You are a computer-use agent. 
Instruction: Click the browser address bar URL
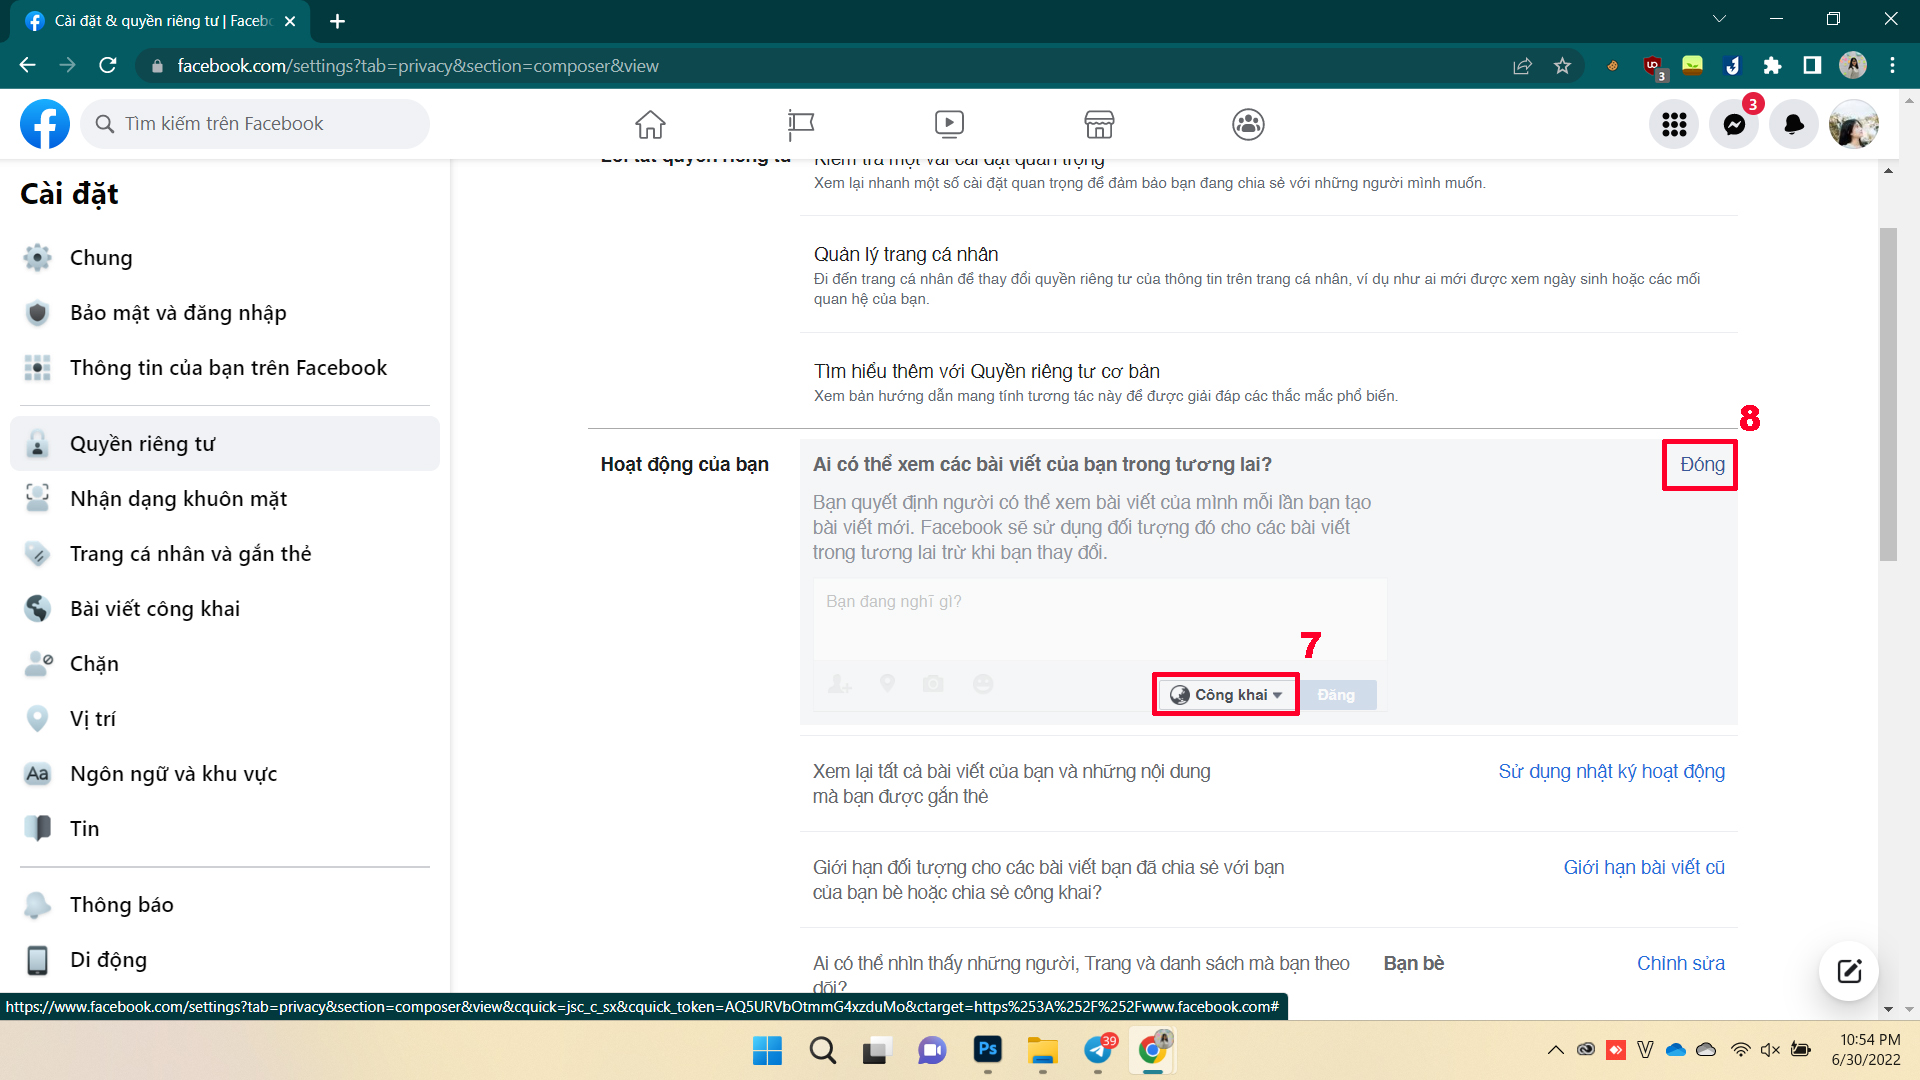tap(418, 66)
